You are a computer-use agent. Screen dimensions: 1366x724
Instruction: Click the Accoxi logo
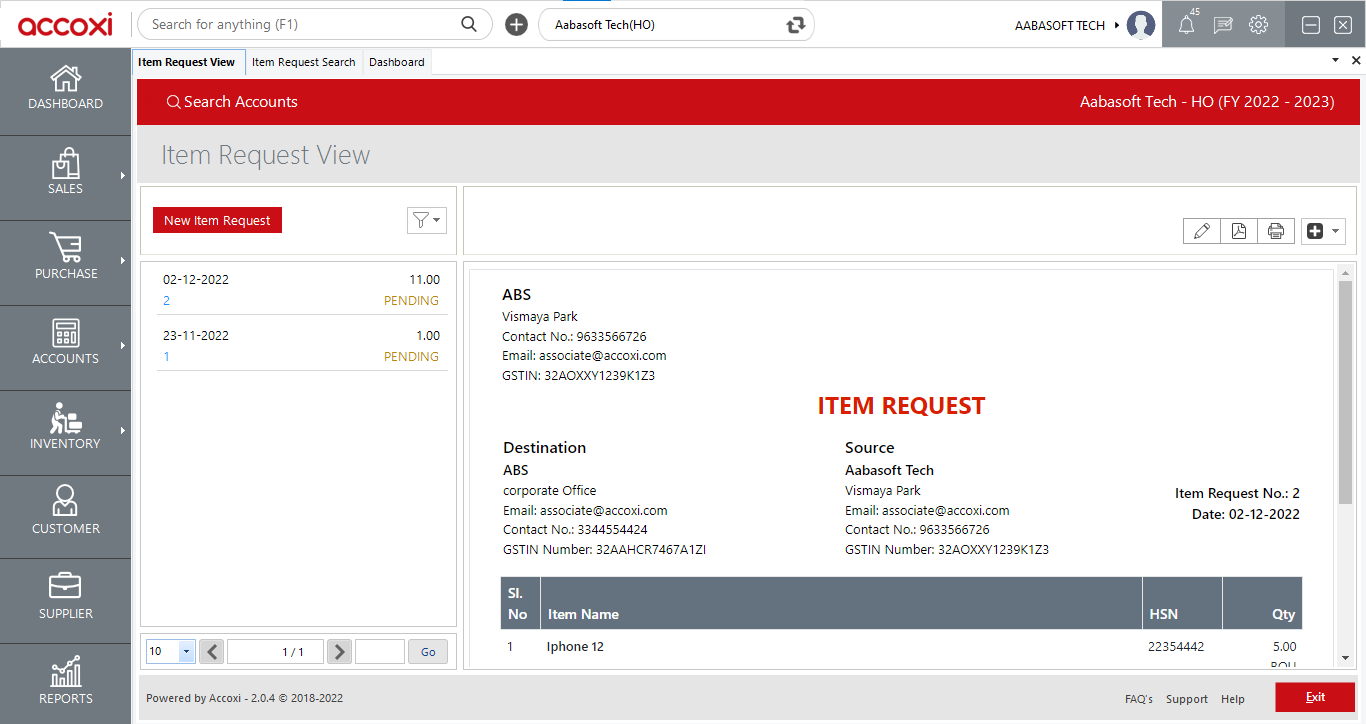point(65,25)
